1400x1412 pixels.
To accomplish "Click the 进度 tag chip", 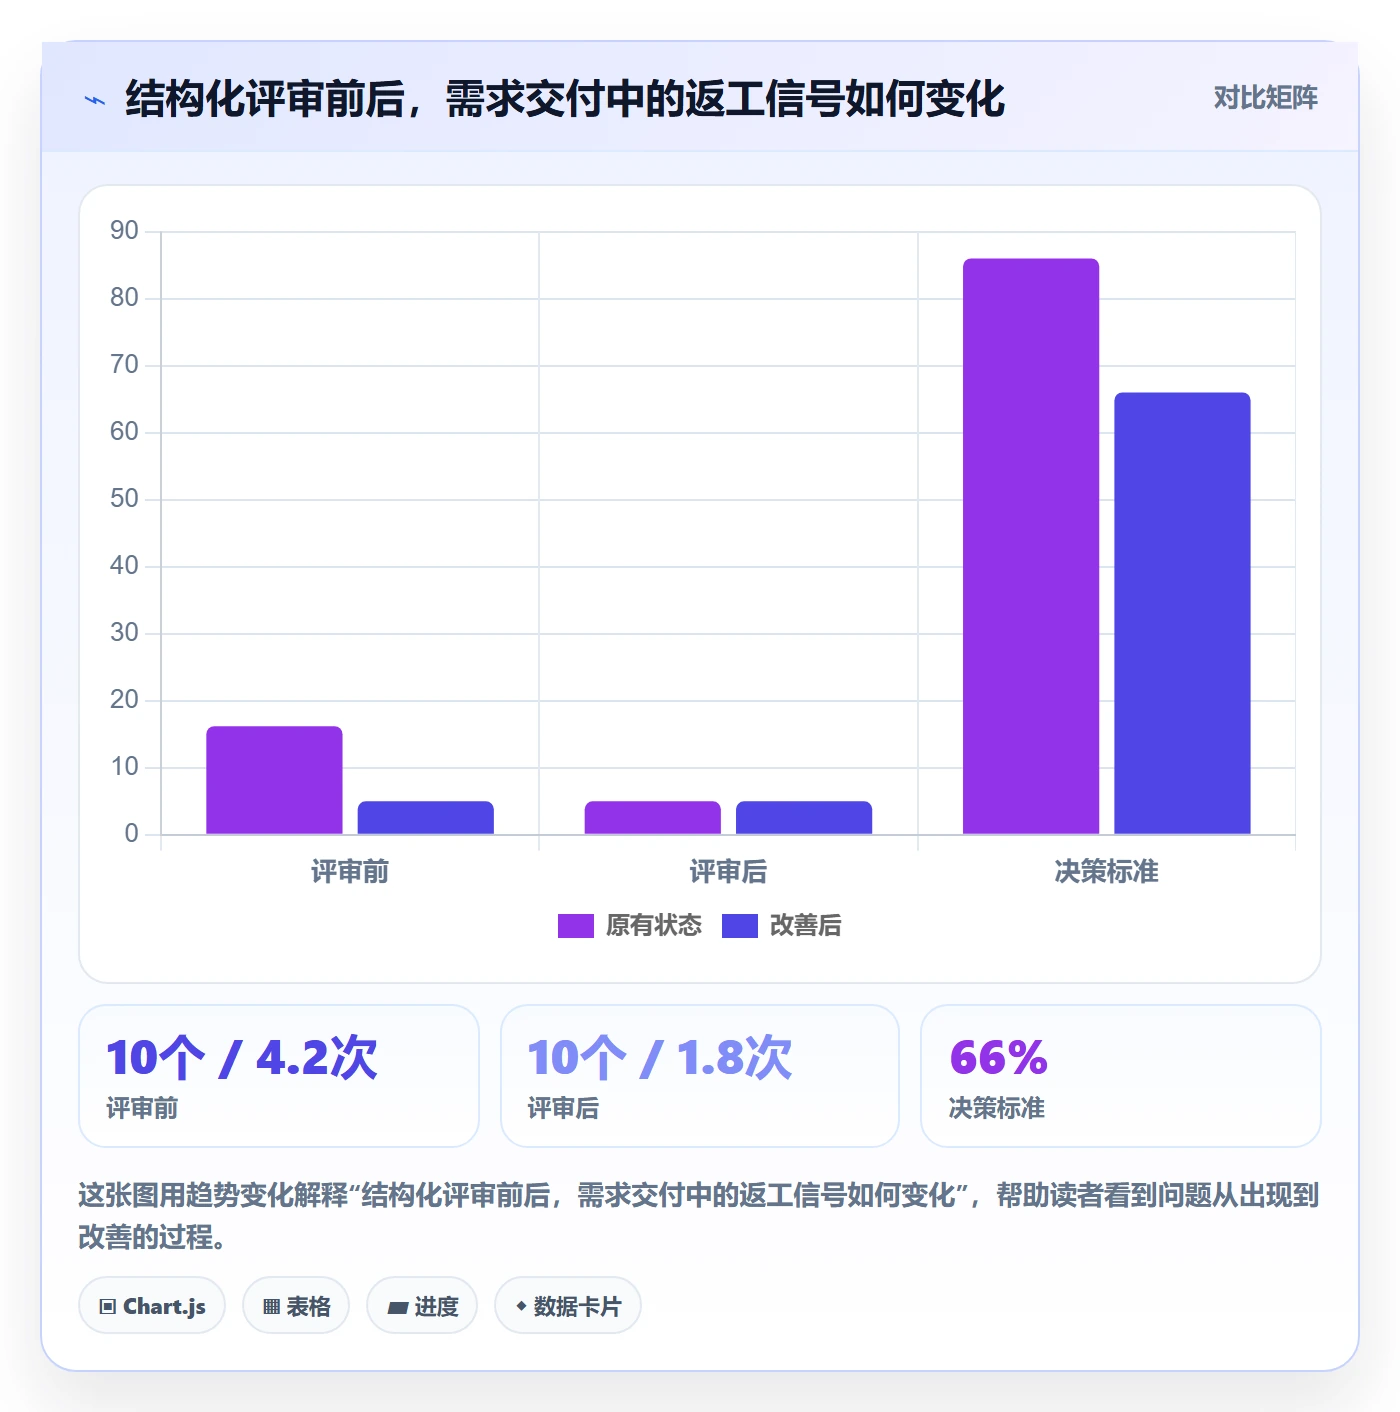I will (x=422, y=1305).
